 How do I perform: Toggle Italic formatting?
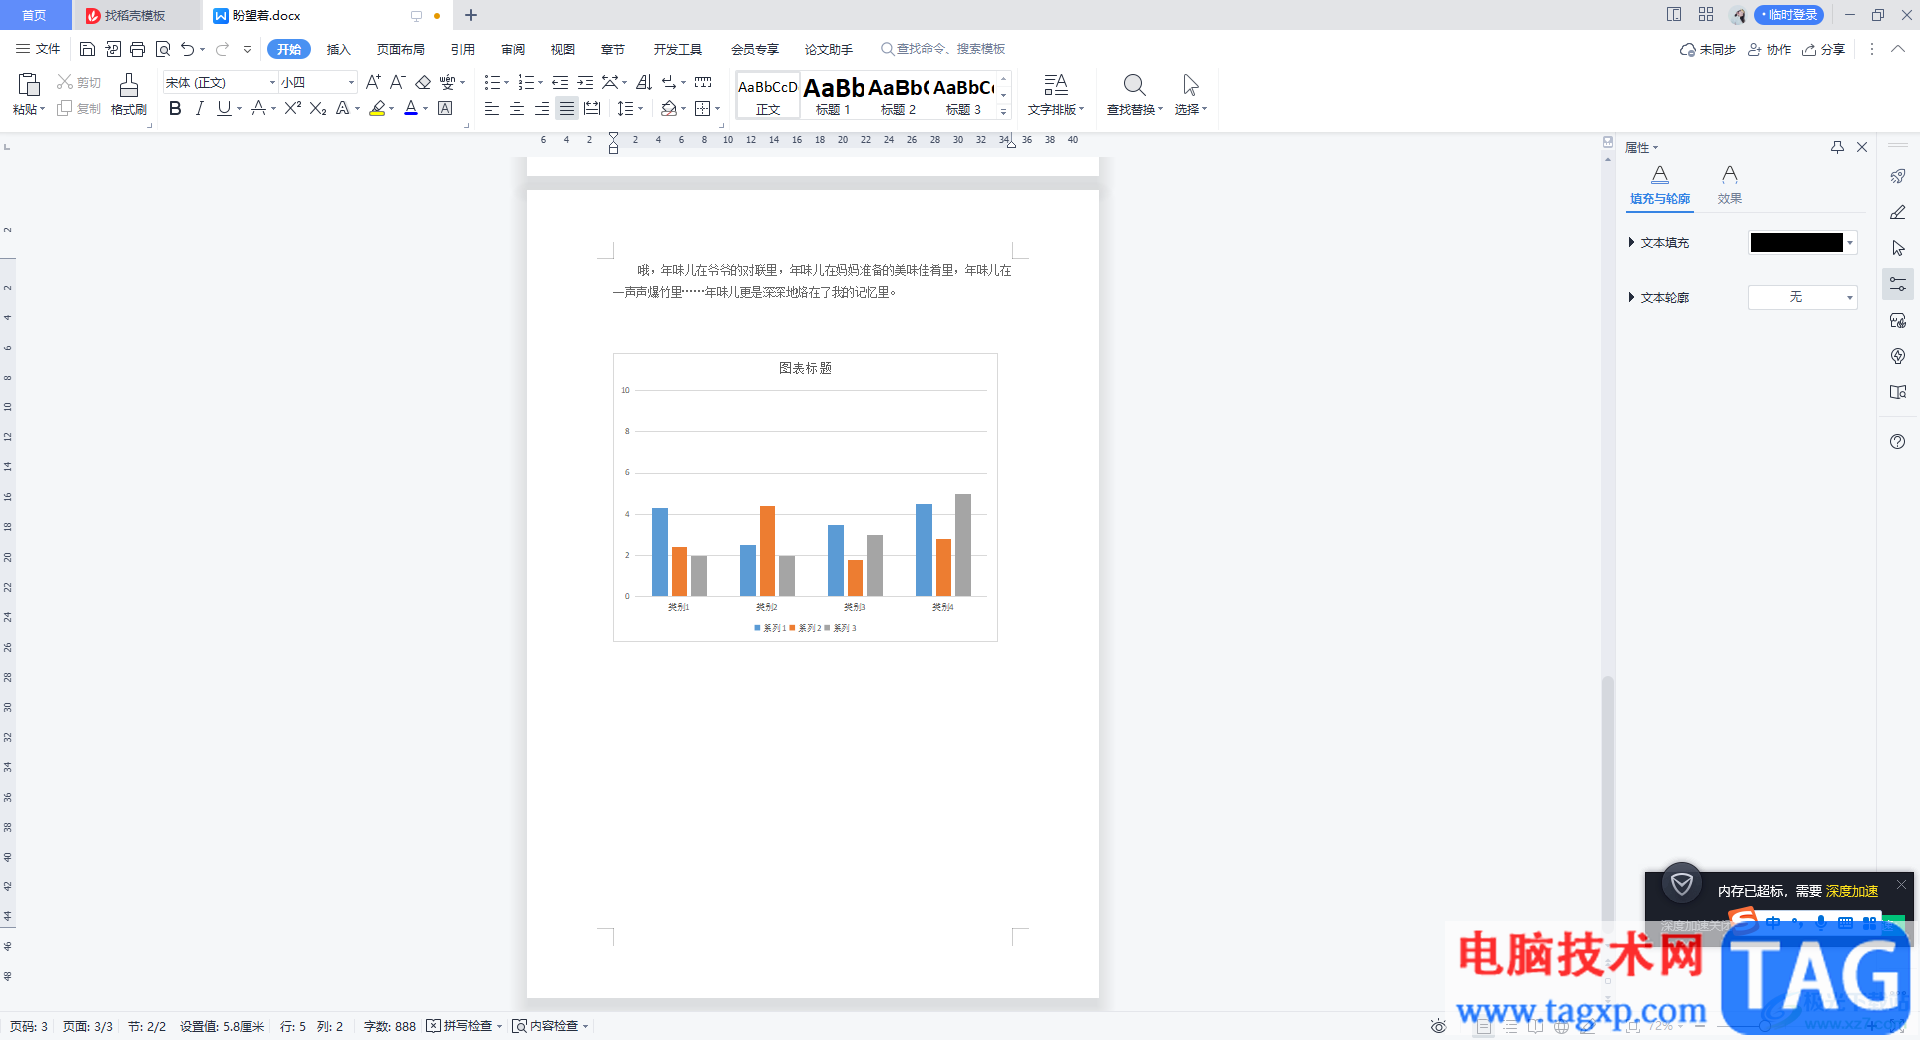coord(200,108)
